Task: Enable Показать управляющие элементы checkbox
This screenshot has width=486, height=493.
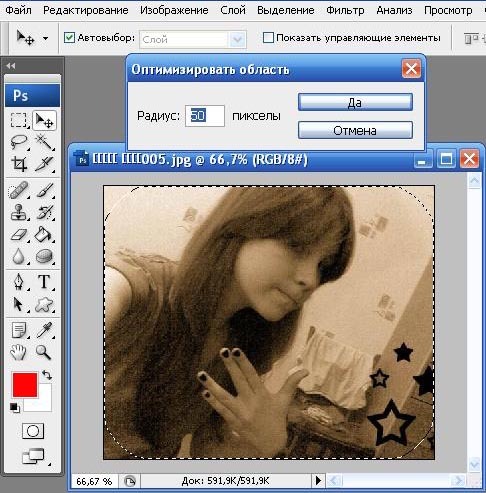Action: click(x=268, y=38)
